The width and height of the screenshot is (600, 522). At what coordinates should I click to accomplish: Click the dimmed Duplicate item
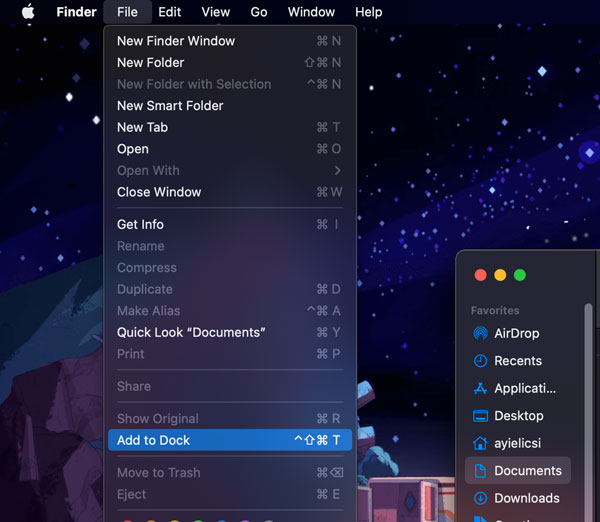[230, 289]
